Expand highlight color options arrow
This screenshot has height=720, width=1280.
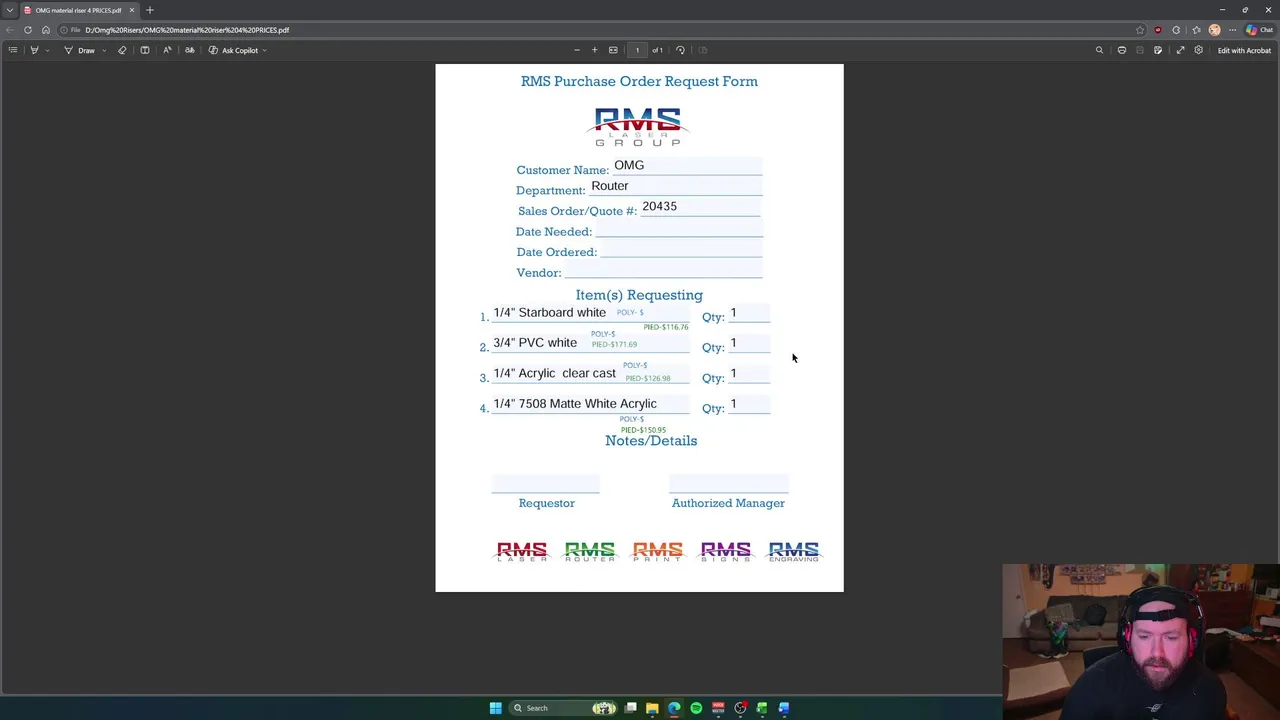[x=47, y=50]
